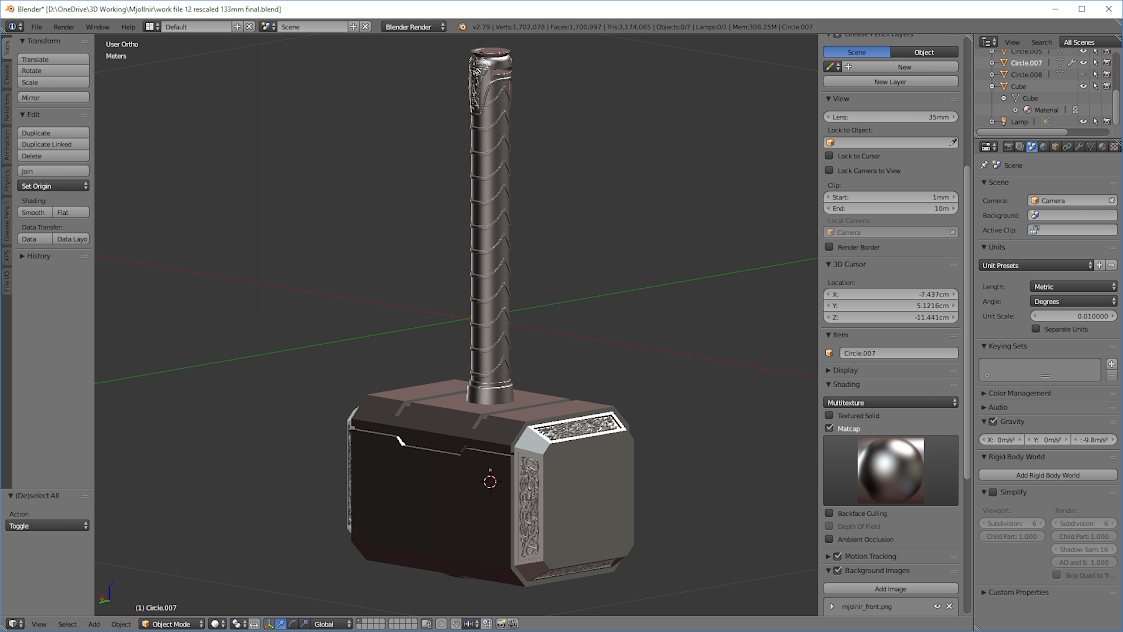Click the Smooth shading button
Screen dimensions: 1123x632
[x=34, y=212]
